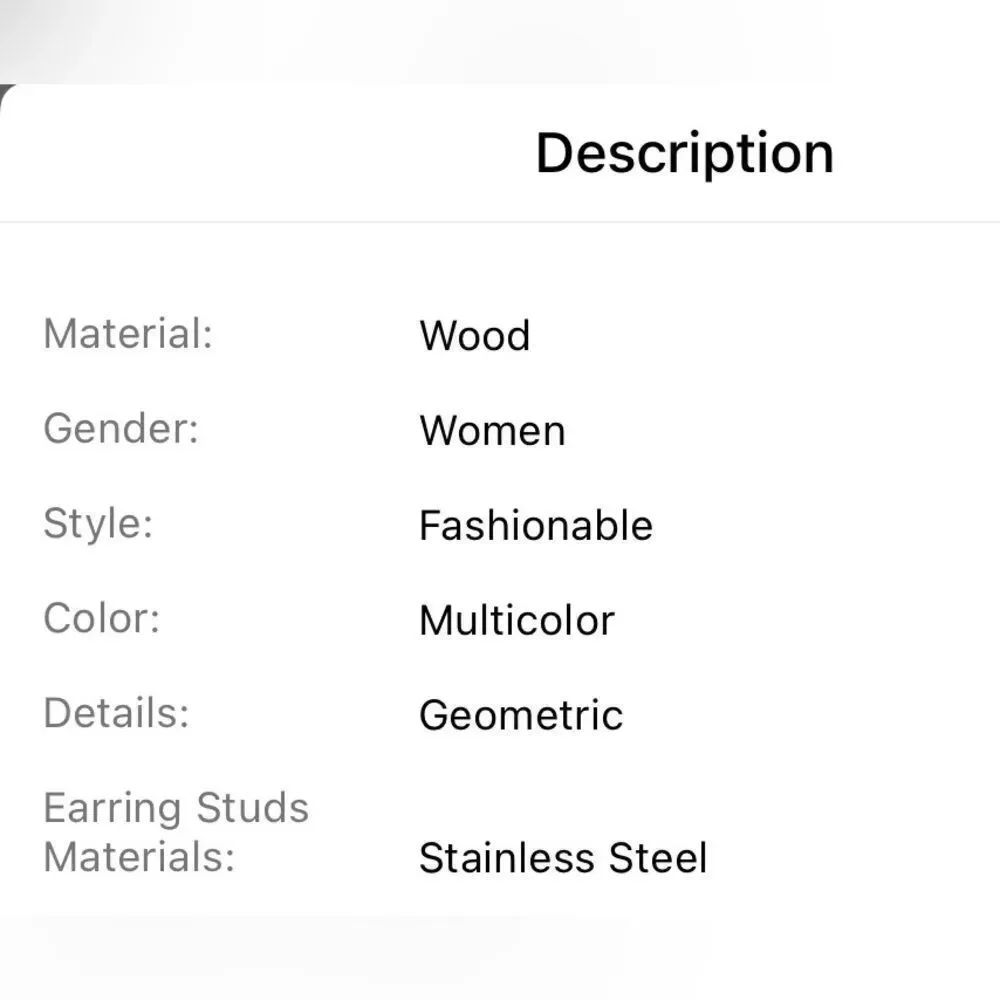Click the Color: label
This screenshot has height=1000, width=1000.
click(x=102, y=618)
